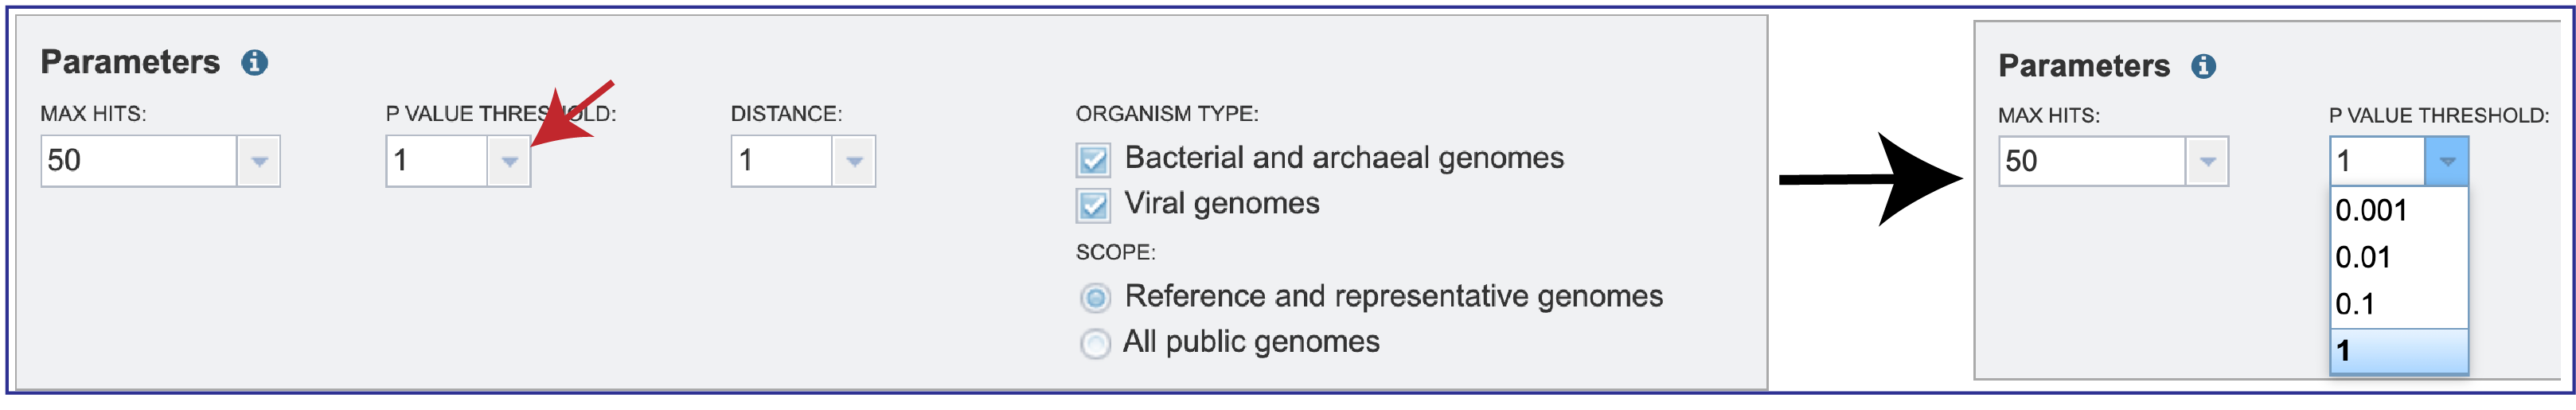Open the Max Hits dropdown arrow in left panel

(x=259, y=161)
